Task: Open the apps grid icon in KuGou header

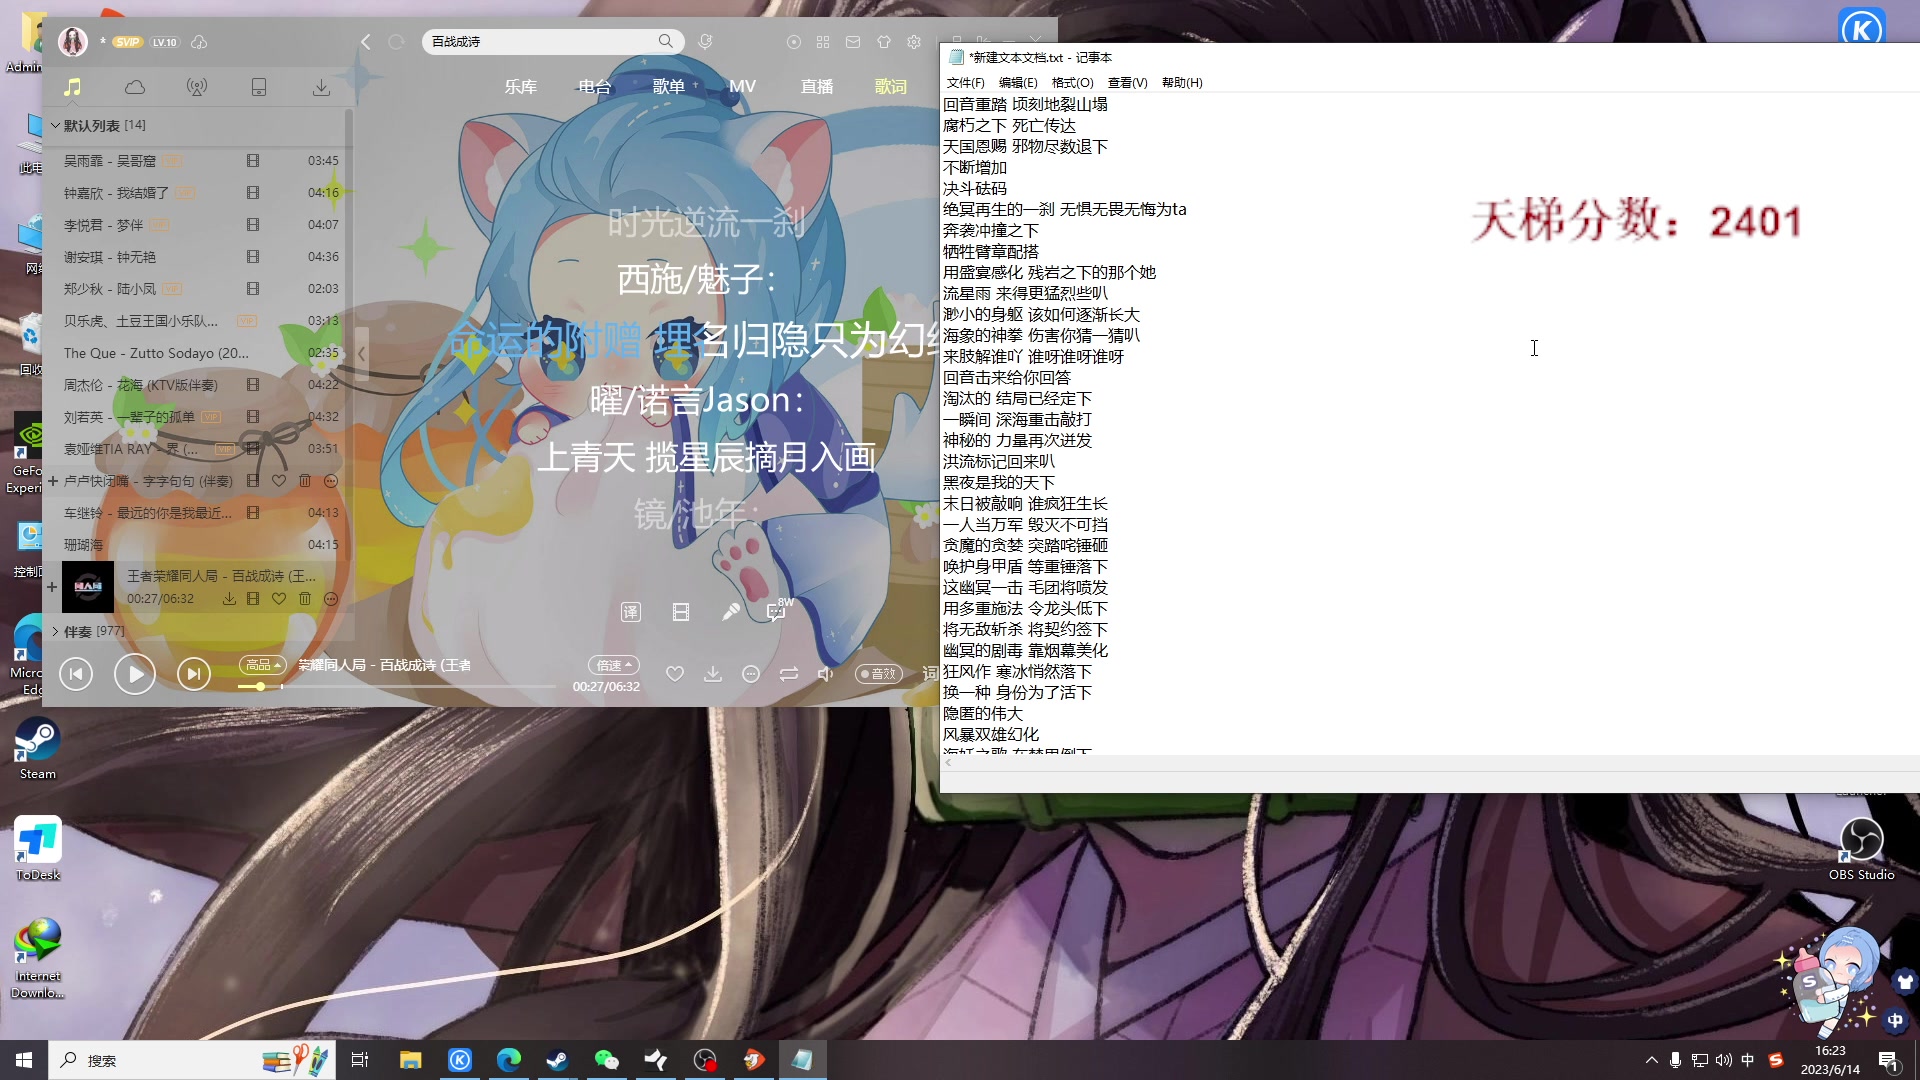Action: (x=823, y=42)
